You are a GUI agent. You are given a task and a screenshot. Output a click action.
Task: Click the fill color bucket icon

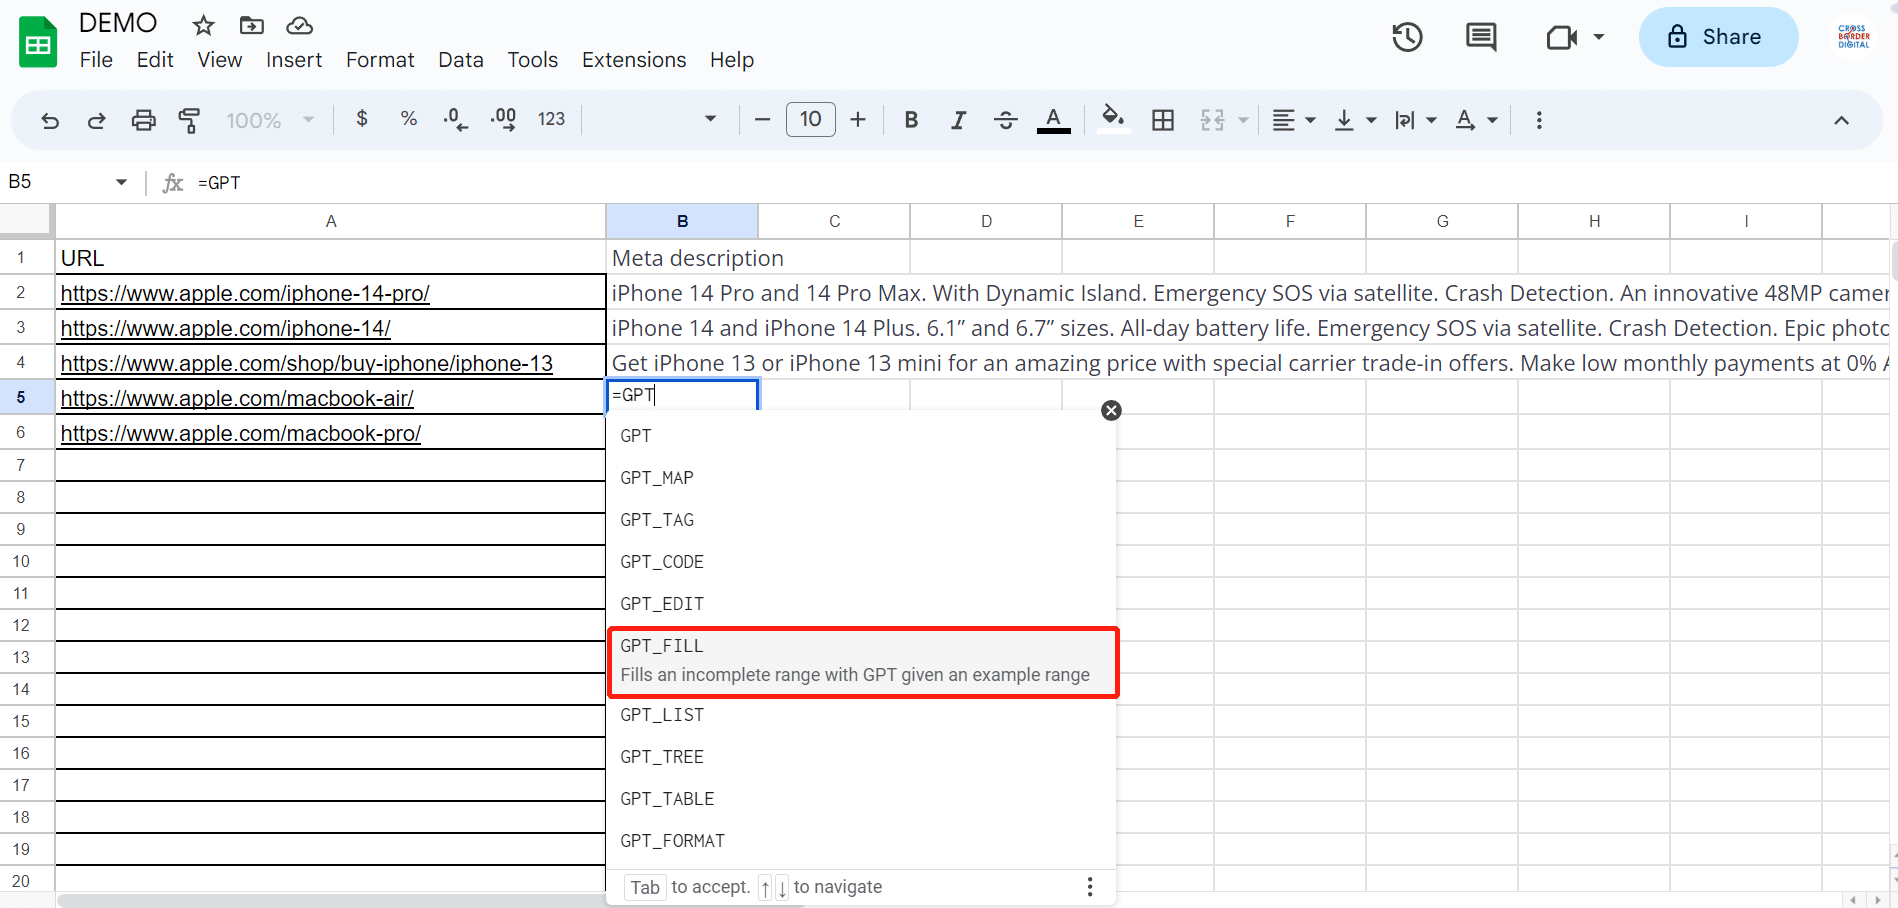1112,119
